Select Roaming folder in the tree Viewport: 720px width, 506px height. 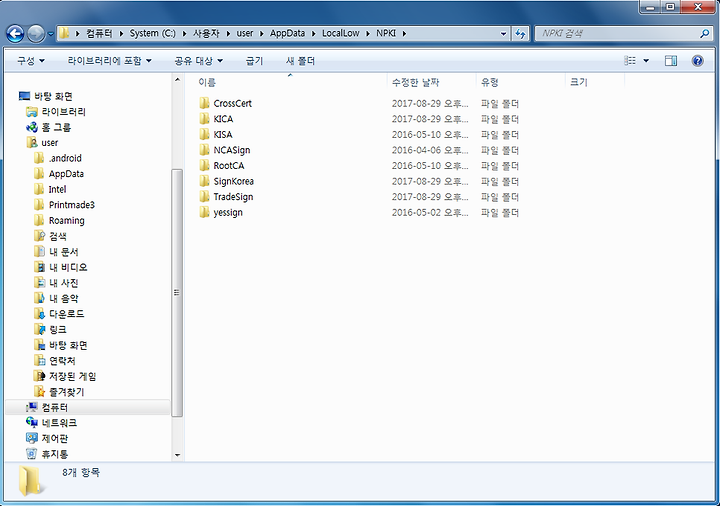[67, 221]
